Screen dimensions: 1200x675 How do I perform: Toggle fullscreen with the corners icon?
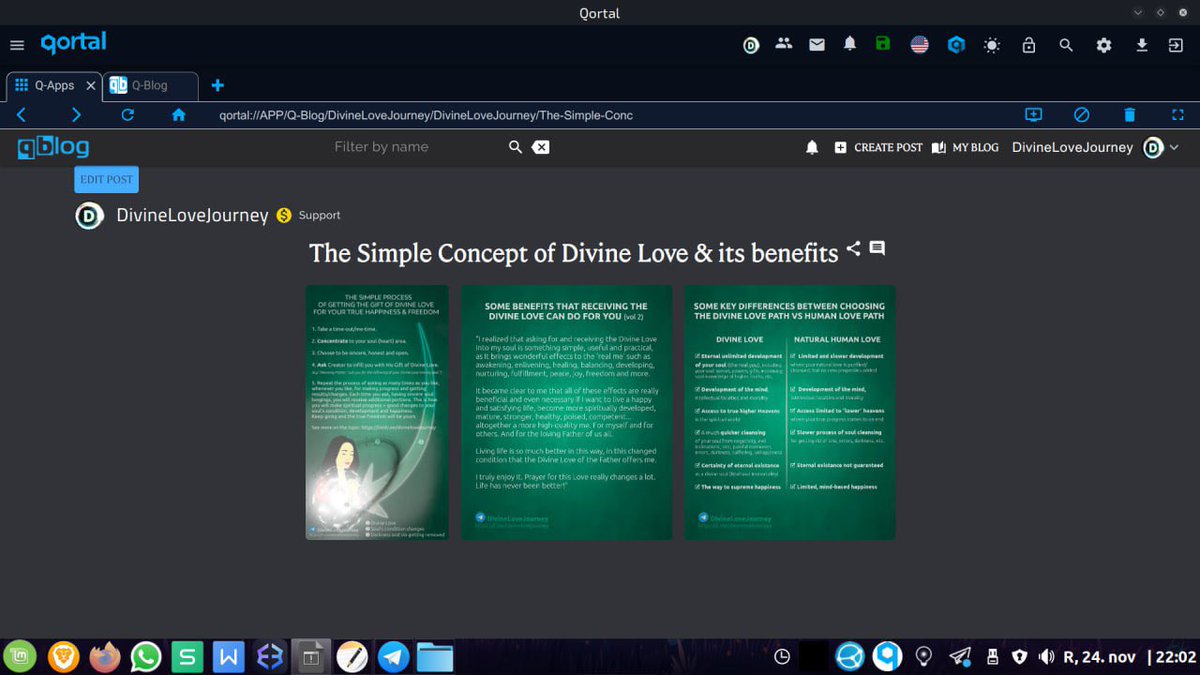tap(1177, 115)
